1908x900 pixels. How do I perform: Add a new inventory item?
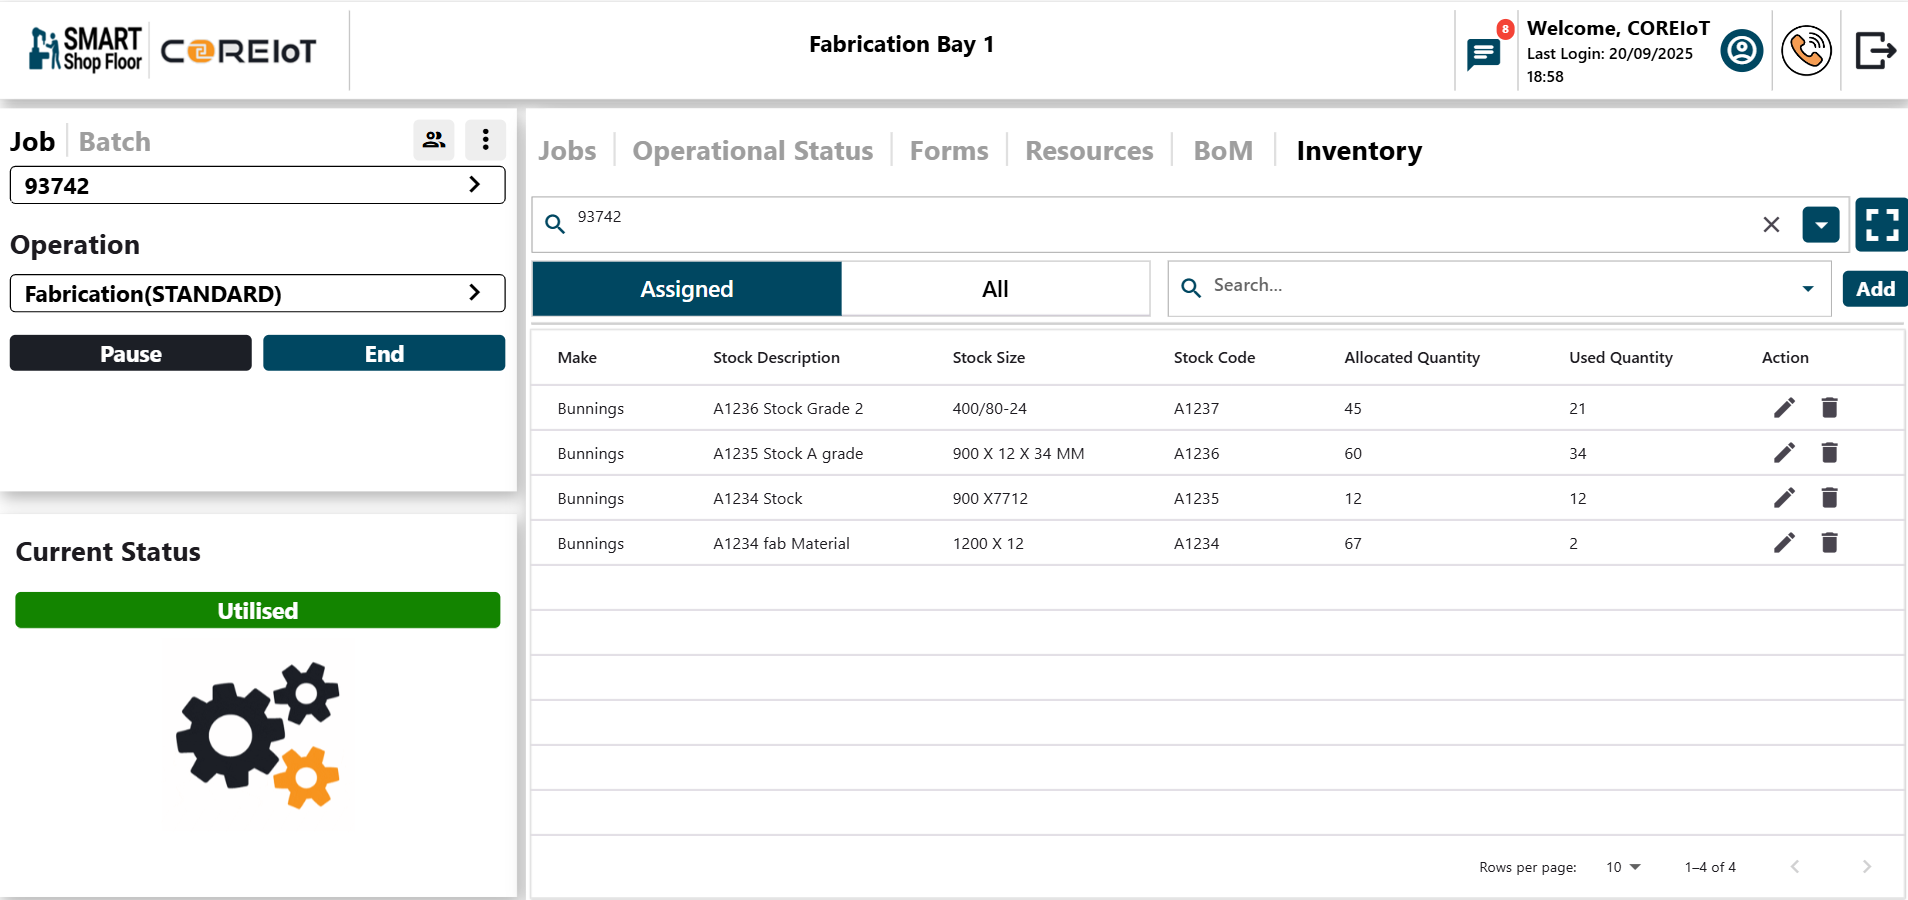pos(1875,288)
